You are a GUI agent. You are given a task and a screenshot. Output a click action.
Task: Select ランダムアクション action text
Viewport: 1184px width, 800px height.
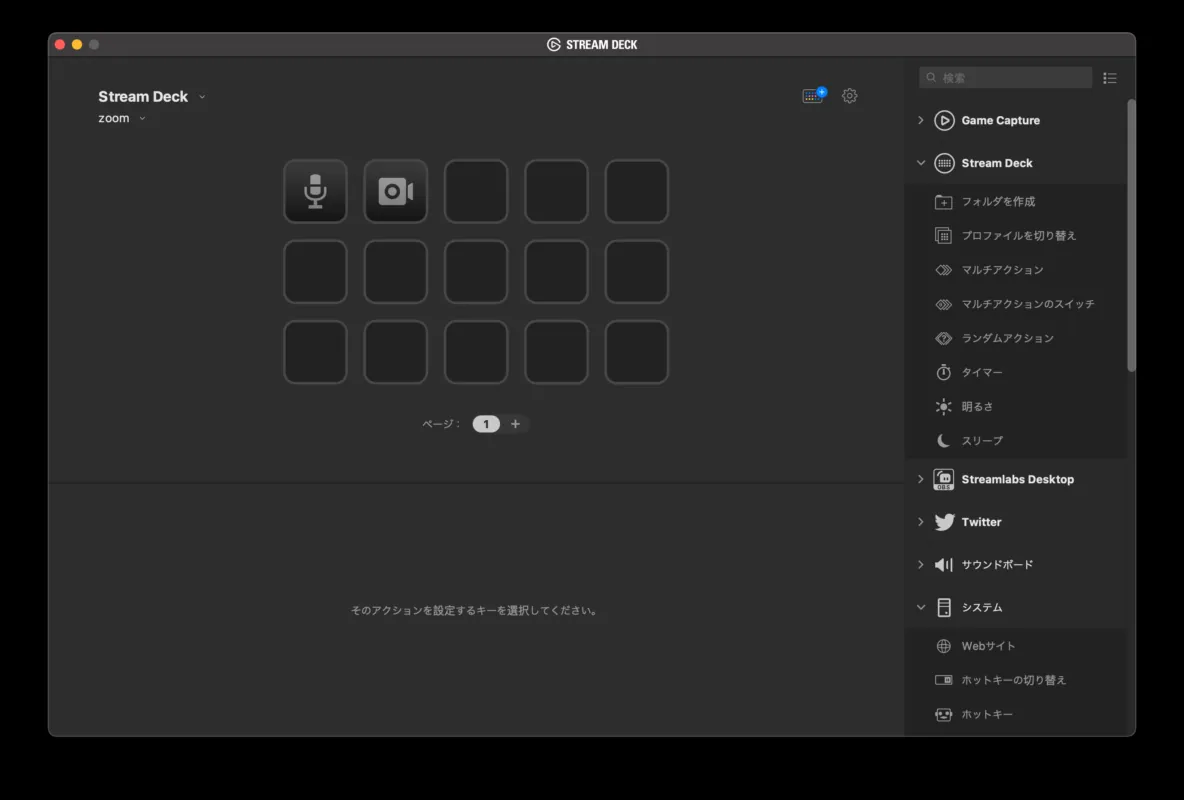(x=1007, y=338)
